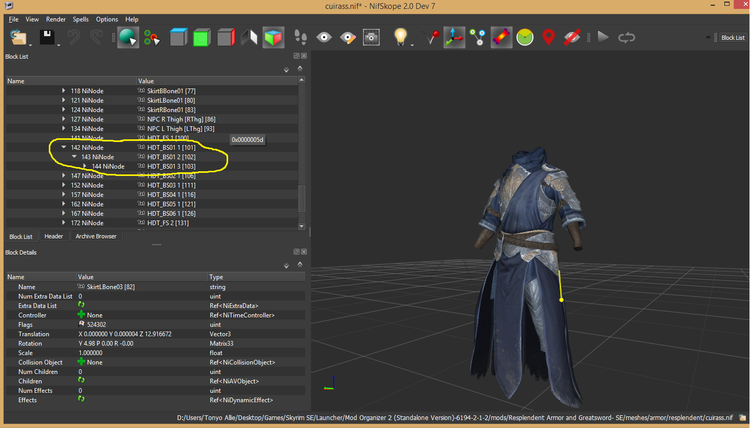The height and width of the screenshot is (430, 750).
Task: Expand the 127 NiNode NPC R Thigh row
Action: pos(63,119)
